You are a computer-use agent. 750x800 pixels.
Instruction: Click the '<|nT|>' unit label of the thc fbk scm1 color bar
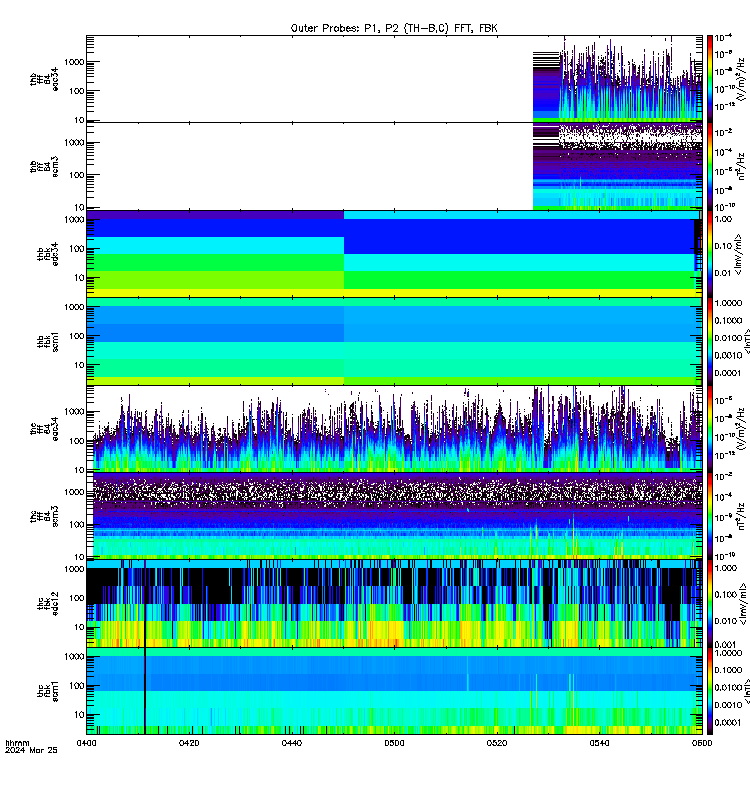[746, 691]
